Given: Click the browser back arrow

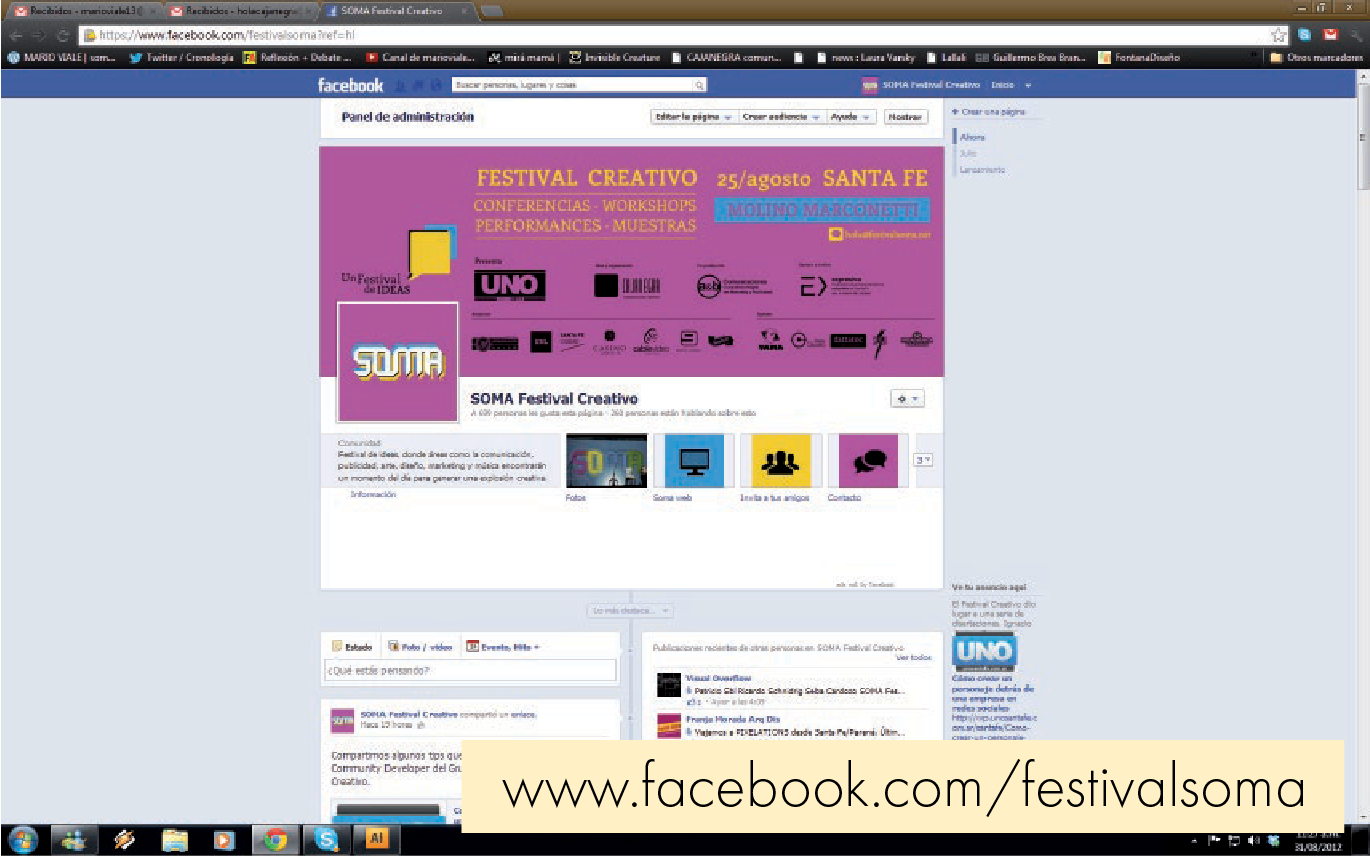Looking at the screenshot, I should pyautogui.click(x=15, y=35).
